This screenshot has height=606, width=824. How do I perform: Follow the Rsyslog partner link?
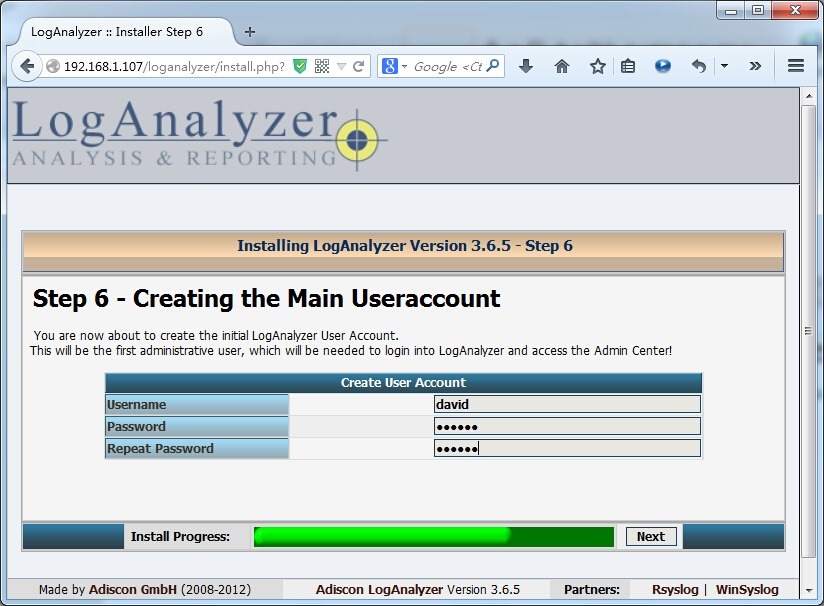pyautogui.click(x=675, y=589)
